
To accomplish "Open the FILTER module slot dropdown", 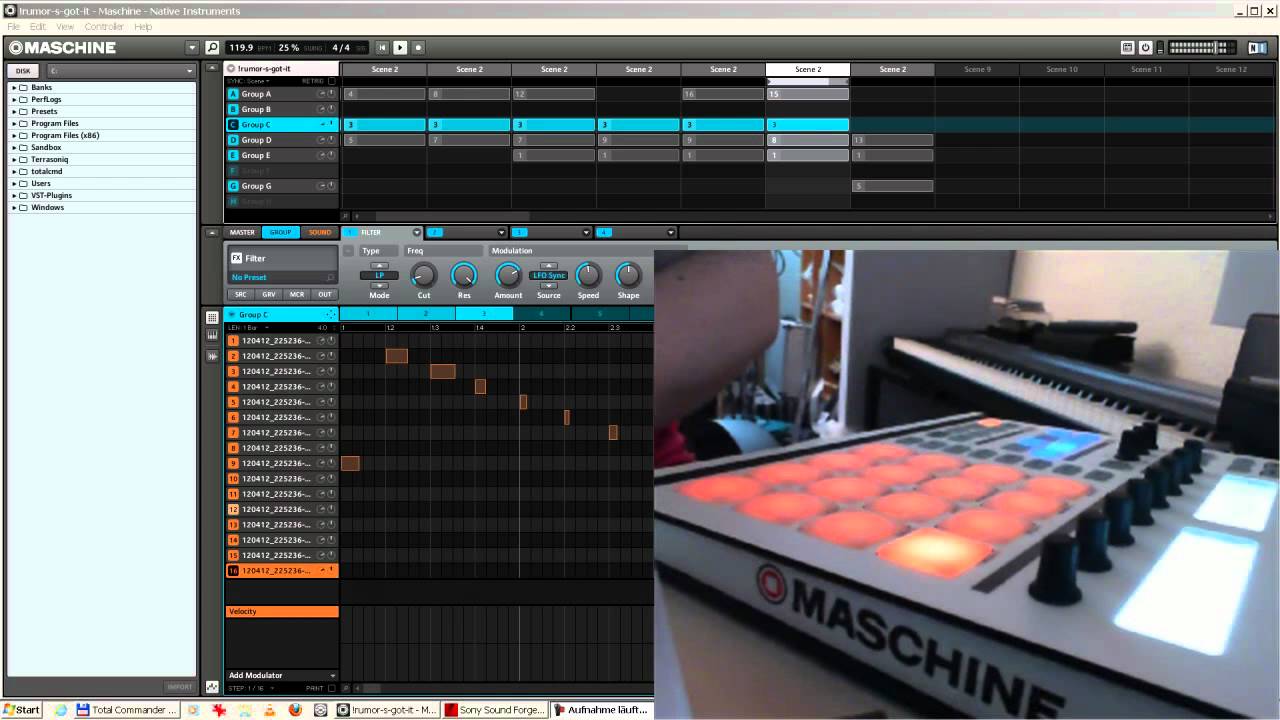I will coord(417,232).
